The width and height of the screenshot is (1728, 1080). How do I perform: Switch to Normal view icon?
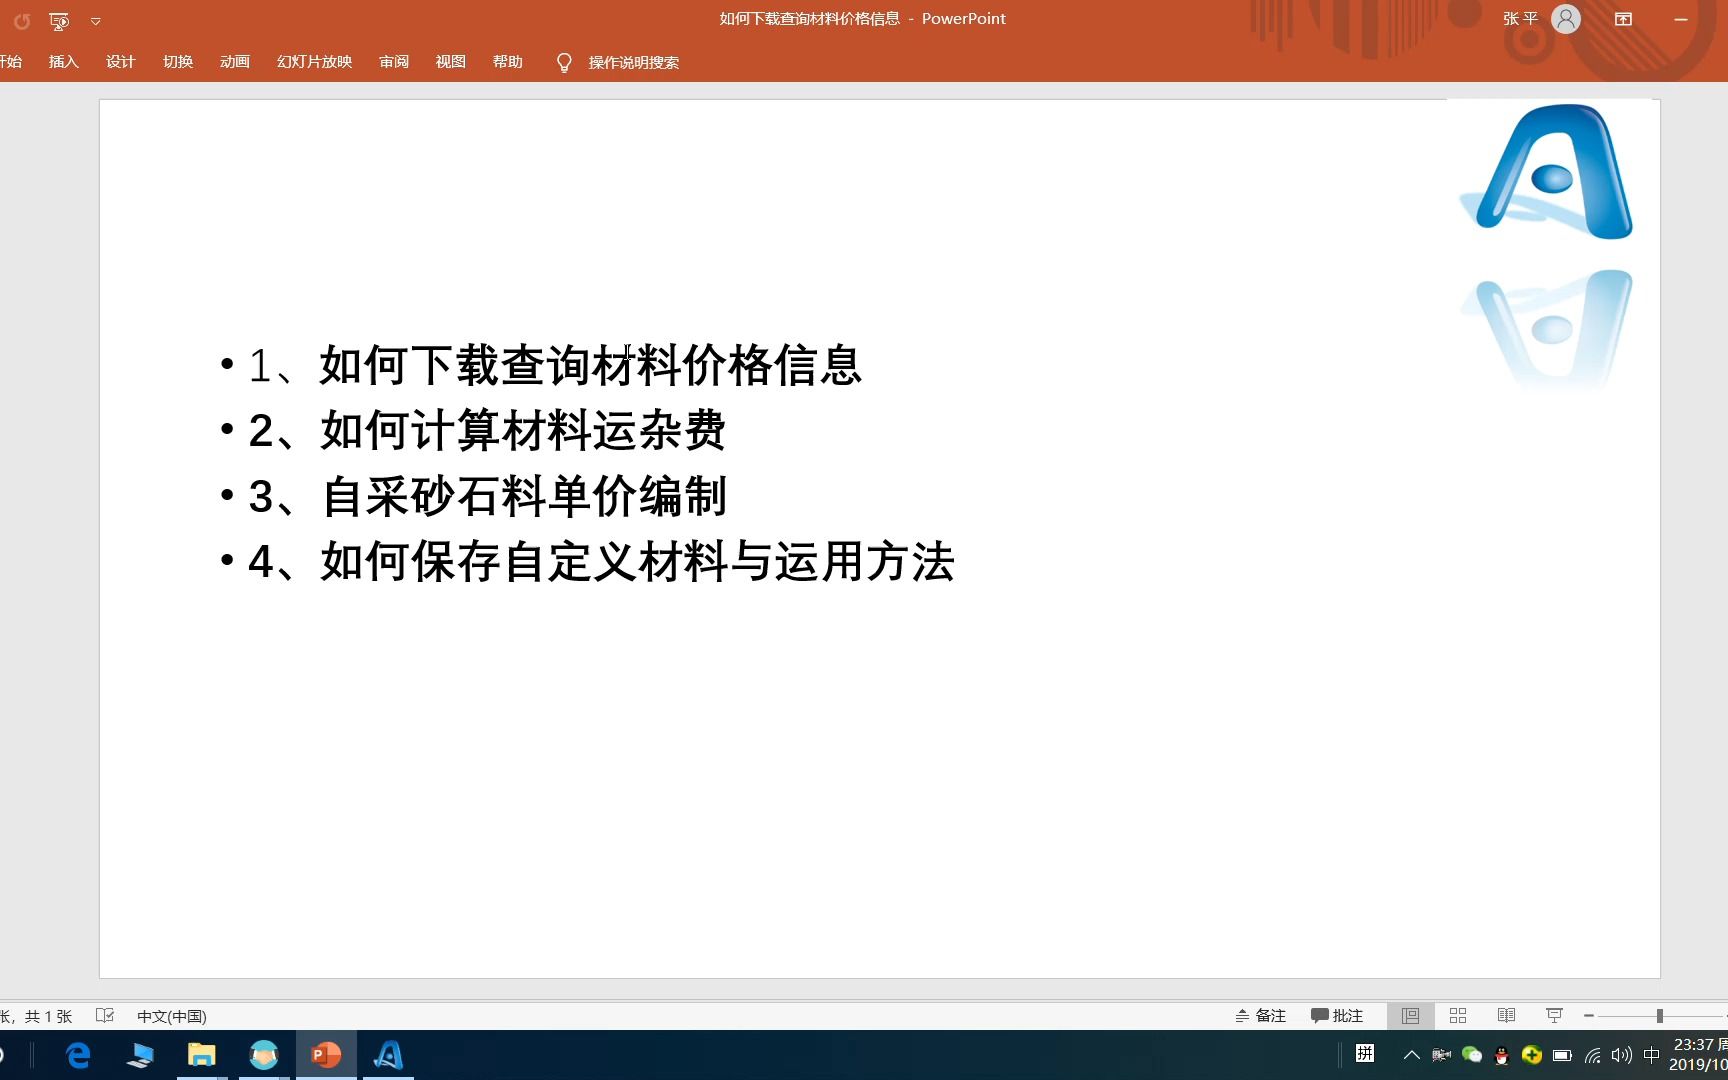(1410, 1016)
